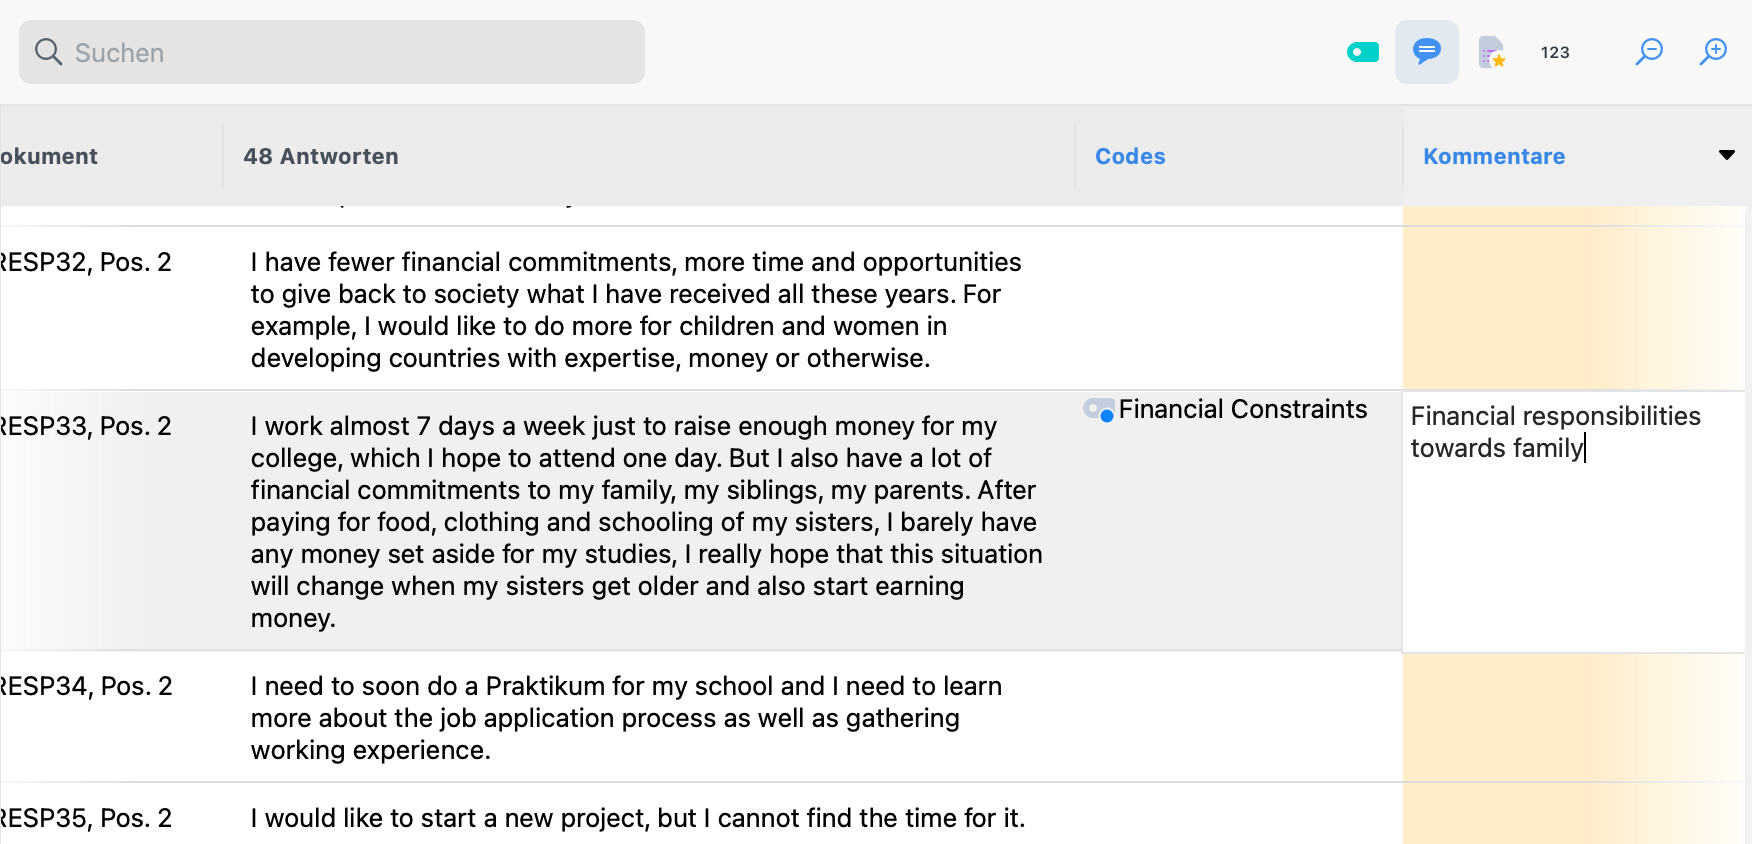Select the Financial Constraints code label
The width and height of the screenshot is (1752, 844).
click(x=1242, y=410)
